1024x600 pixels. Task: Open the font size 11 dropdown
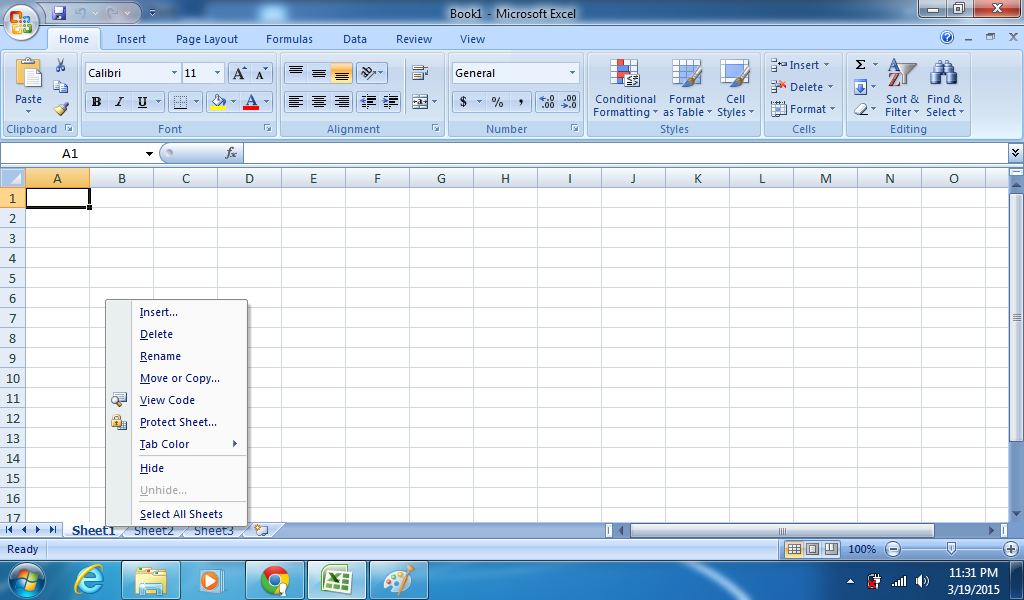pyautogui.click(x=217, y=73)
